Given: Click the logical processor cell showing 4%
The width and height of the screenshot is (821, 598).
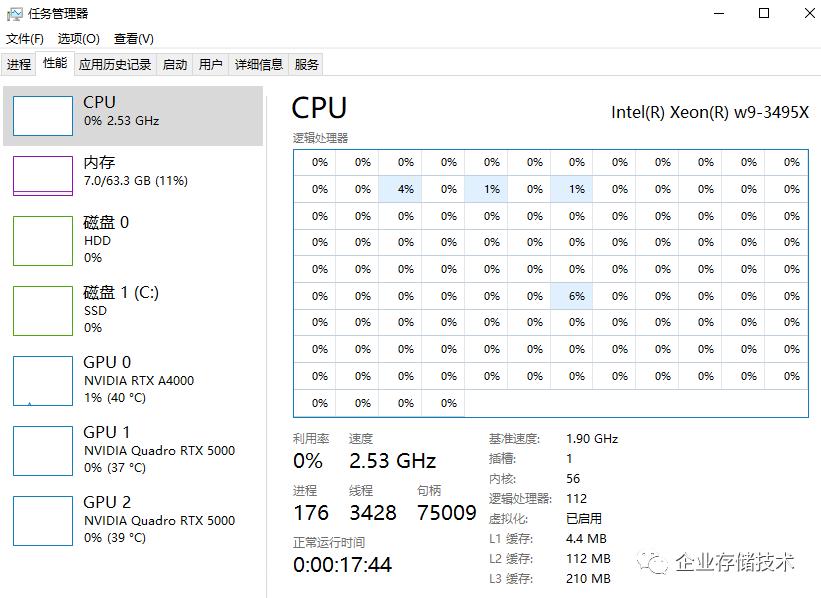Looking at the screenshot, I should [404, 188].
